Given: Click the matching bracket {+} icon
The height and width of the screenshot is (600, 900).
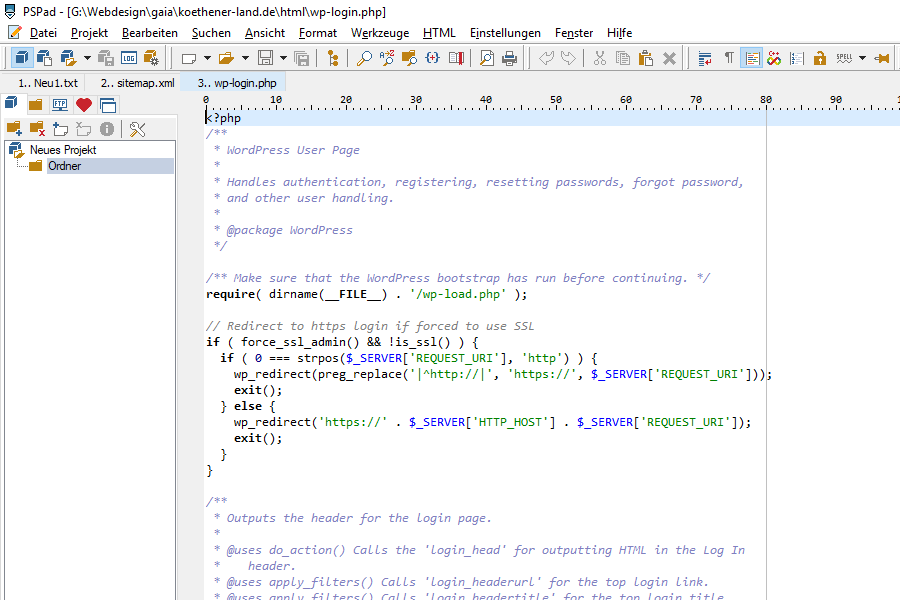Looking at the screenshot, I should pos(432,58).
